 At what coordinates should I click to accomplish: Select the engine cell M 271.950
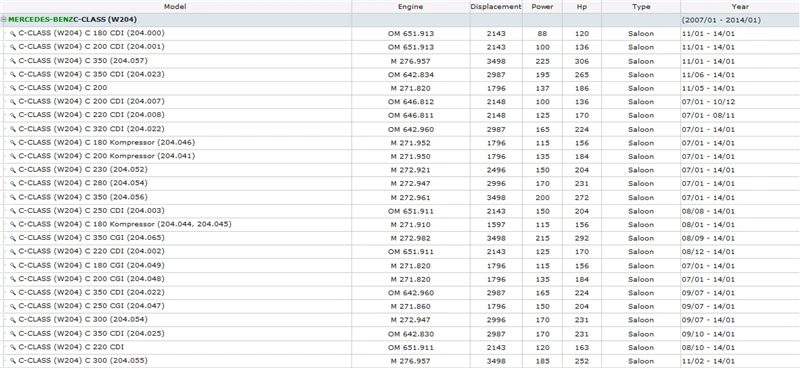coord(411,156)
